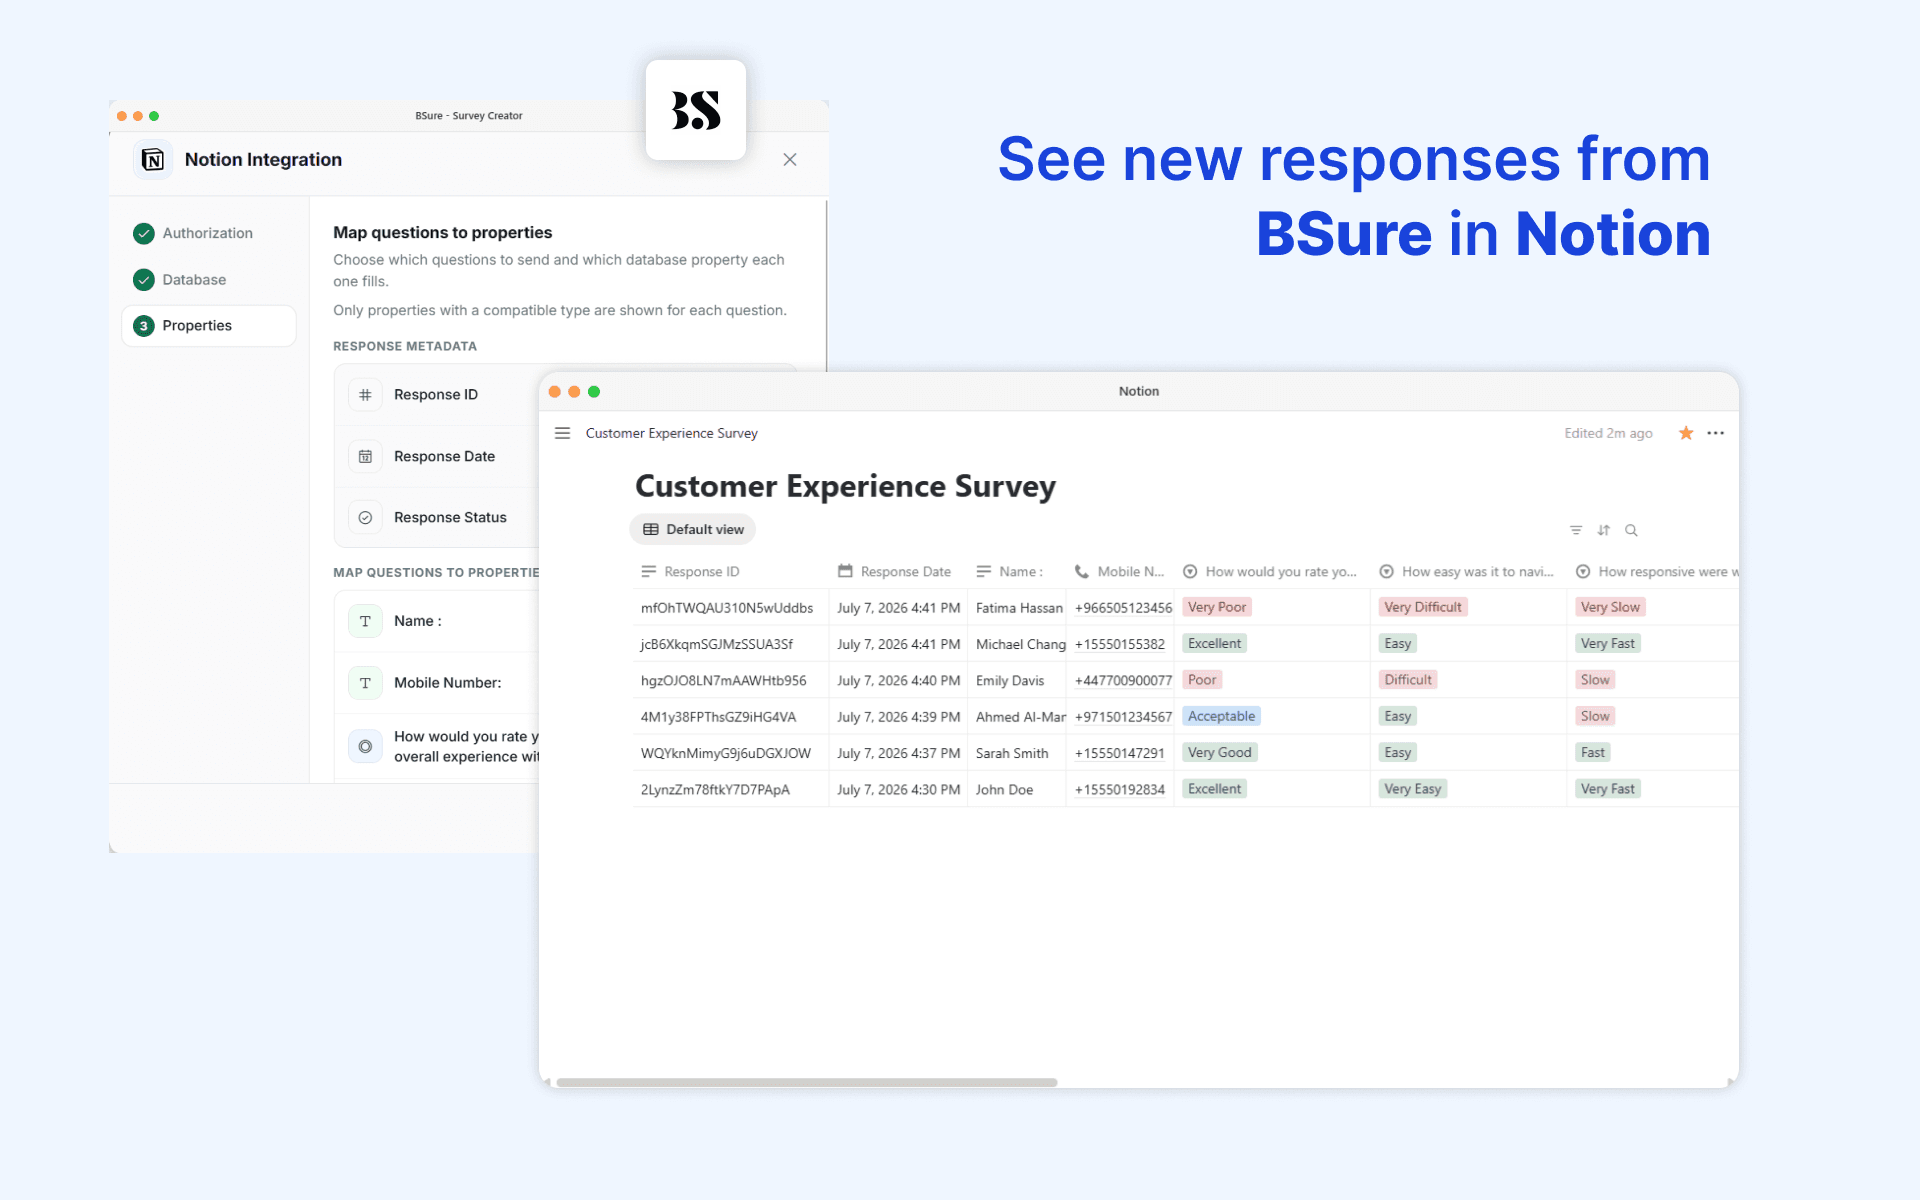Screen dimensions: 1920x1200
Task: Toggle the favorite star in Notion
Action: click(x=1686, y=433)
